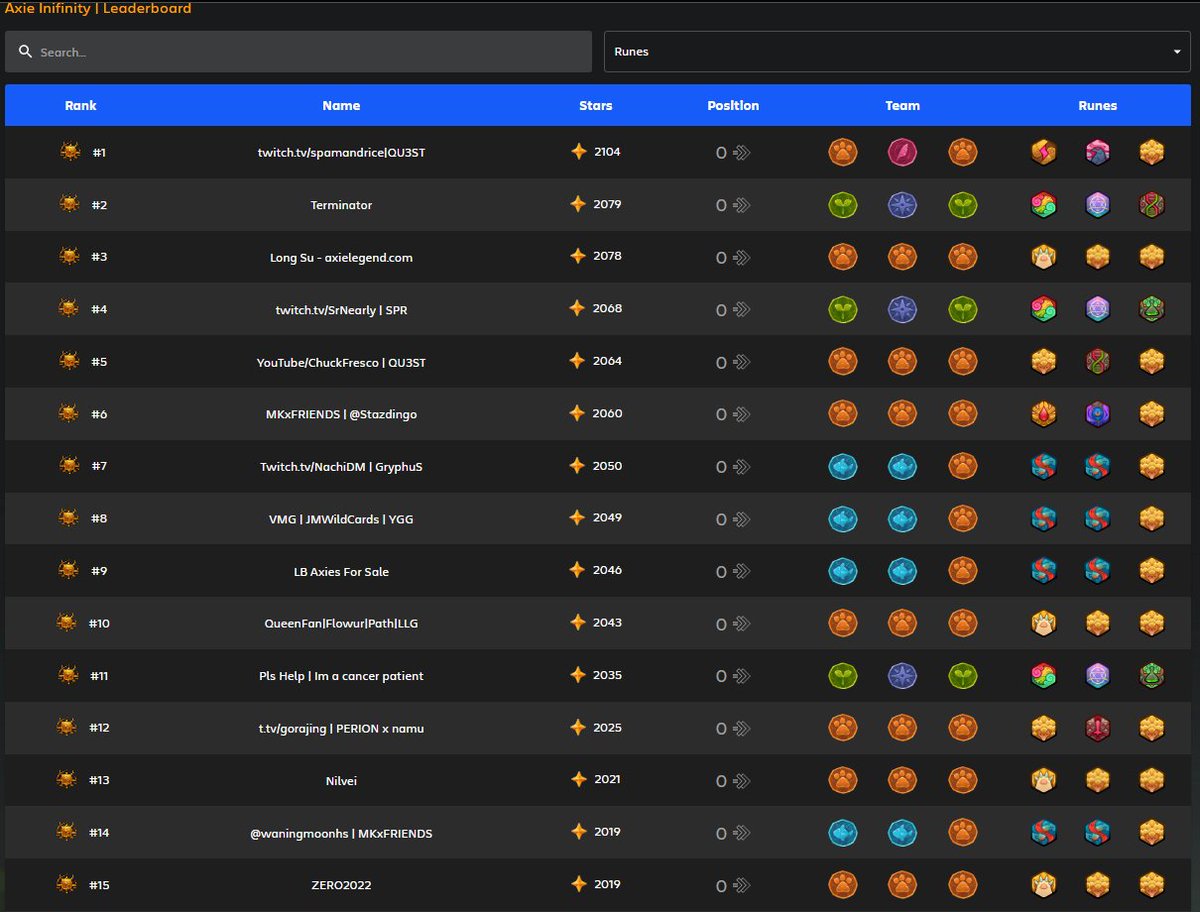This screenshot has width=1200, height=912.
Task: Click the name LB Axies For Sale
Action: point(341,571)
